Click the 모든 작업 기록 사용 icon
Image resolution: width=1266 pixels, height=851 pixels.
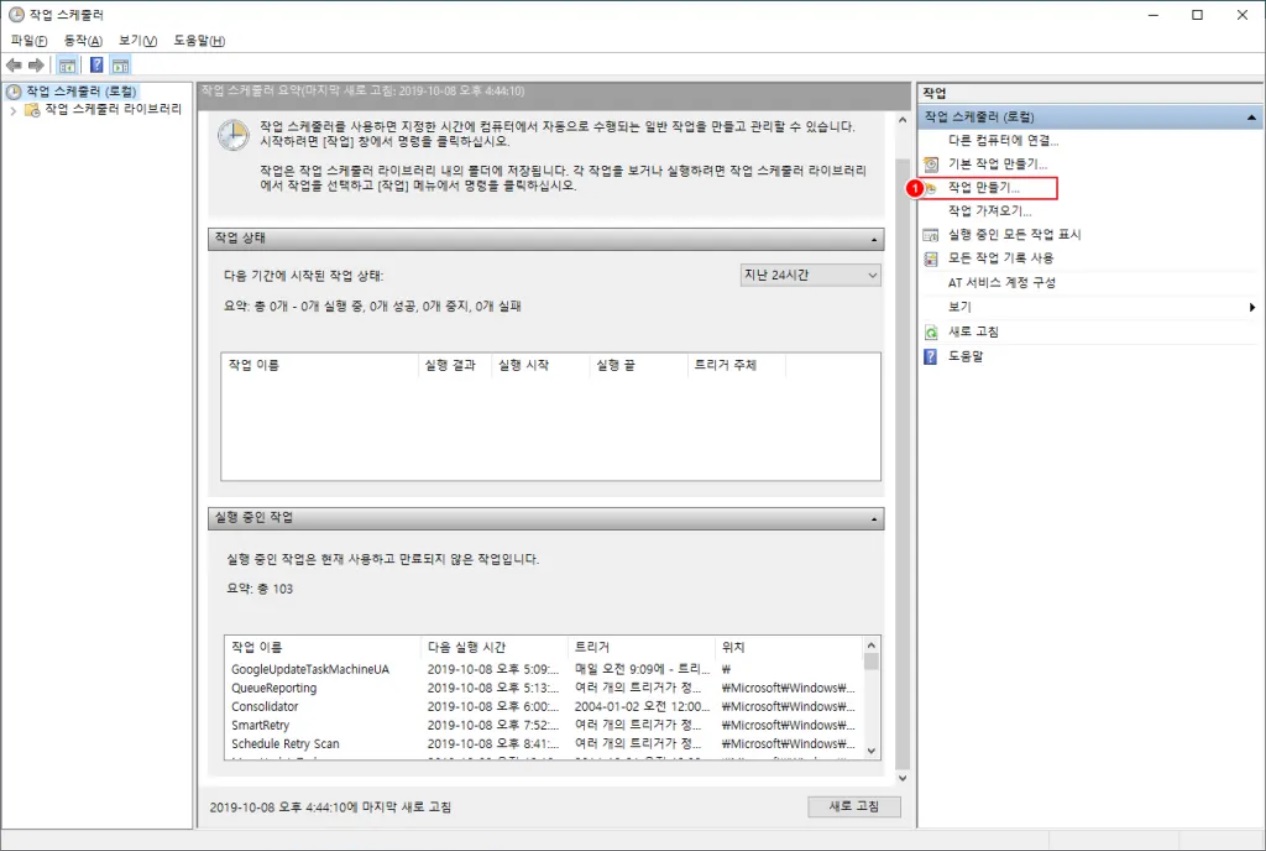tap(931, 259)
